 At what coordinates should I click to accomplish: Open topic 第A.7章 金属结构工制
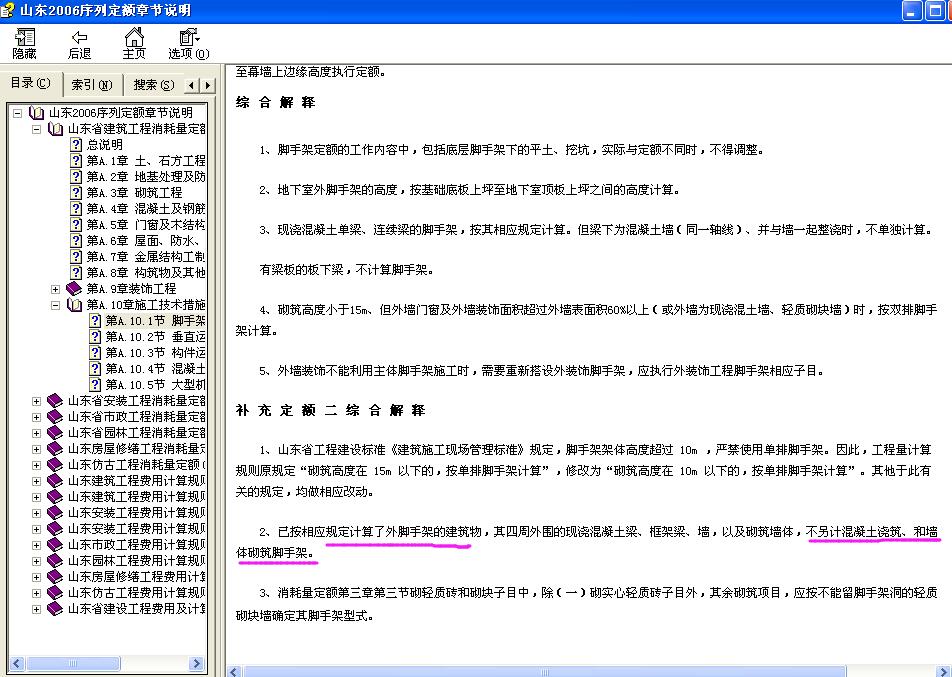point(146,257)
